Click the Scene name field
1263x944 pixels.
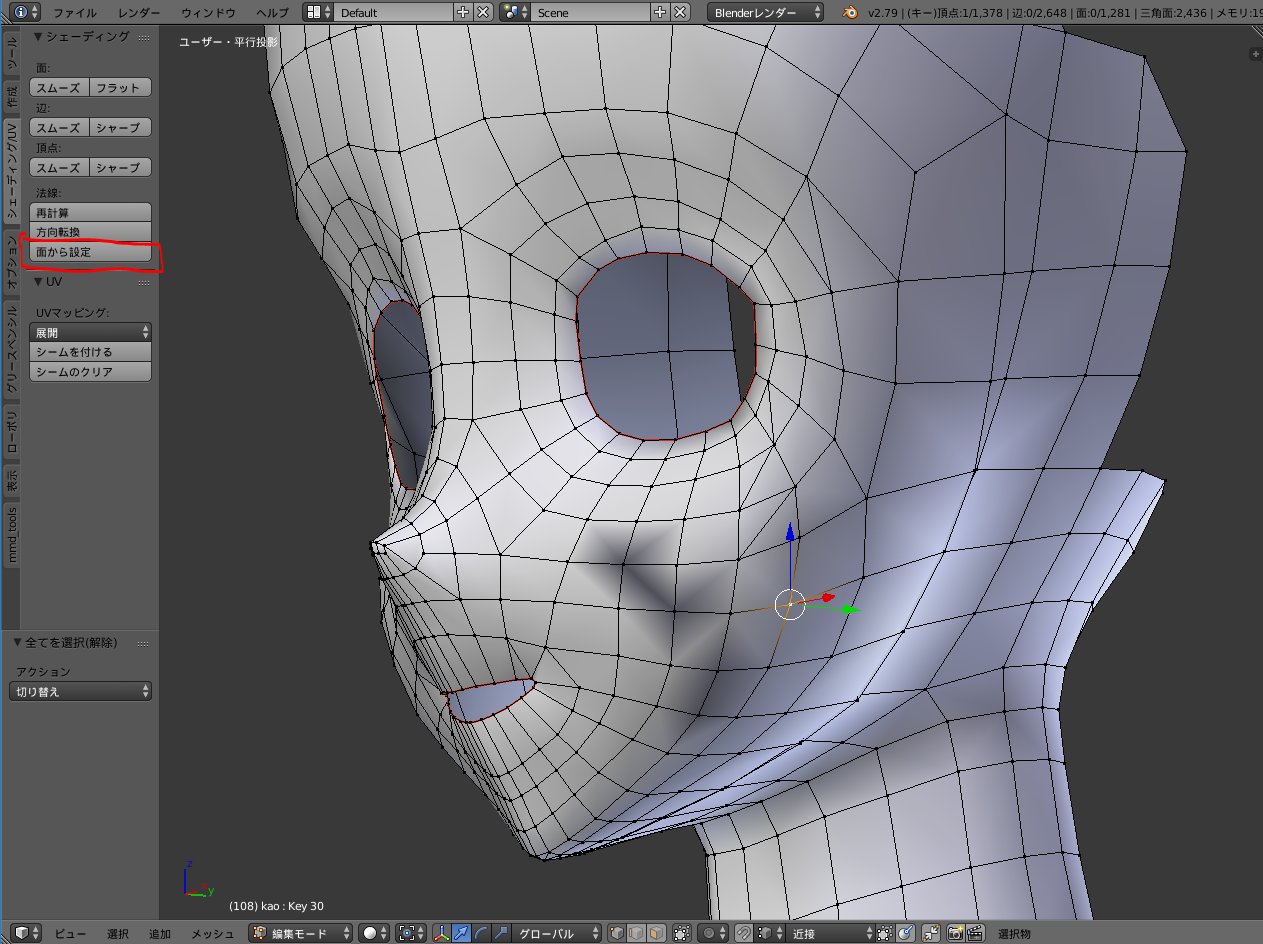tap(590, 12)
